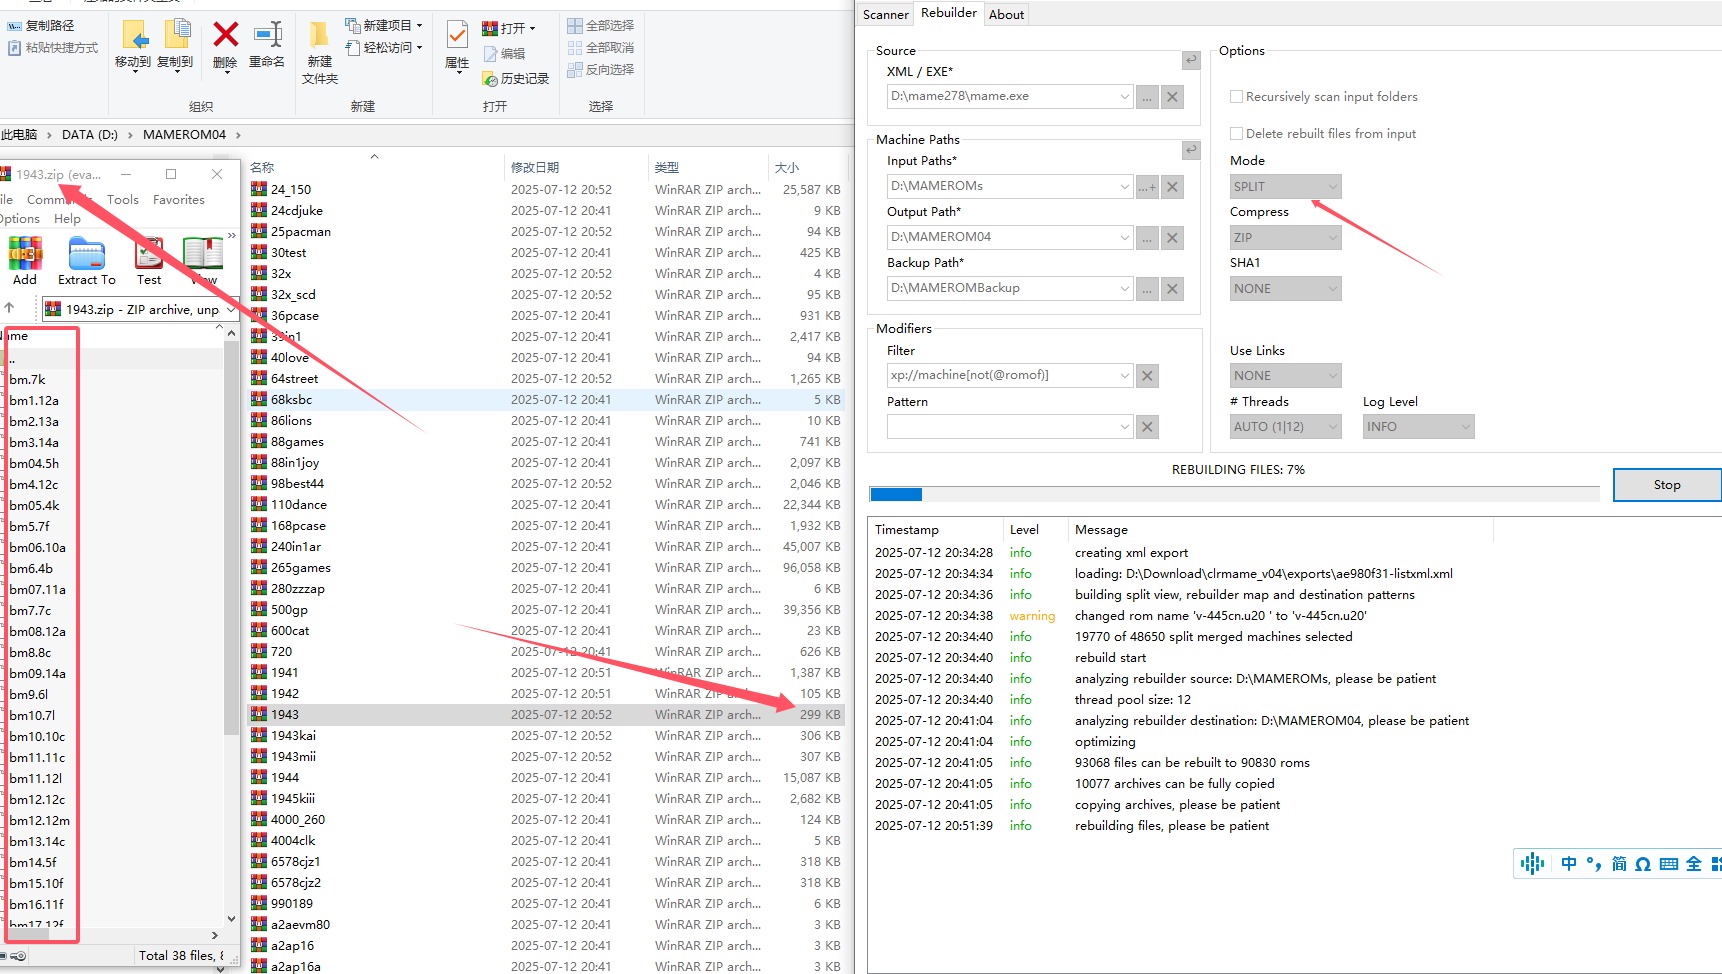Click reset arrow icon in Source section
Screen dimensions: 1722x974
[x=1191, y=60]
